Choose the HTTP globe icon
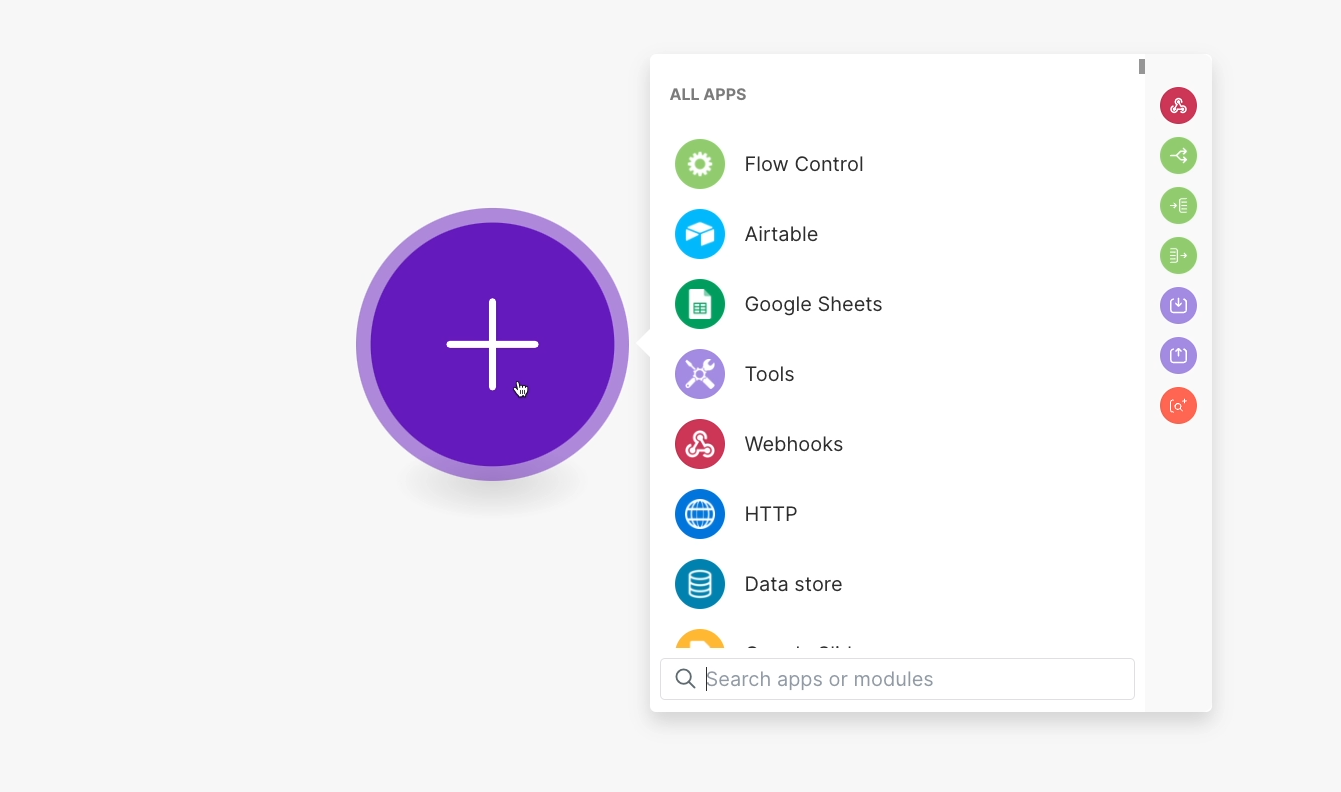The width and height of the screenshot is (1341, 792). point(700,514)
